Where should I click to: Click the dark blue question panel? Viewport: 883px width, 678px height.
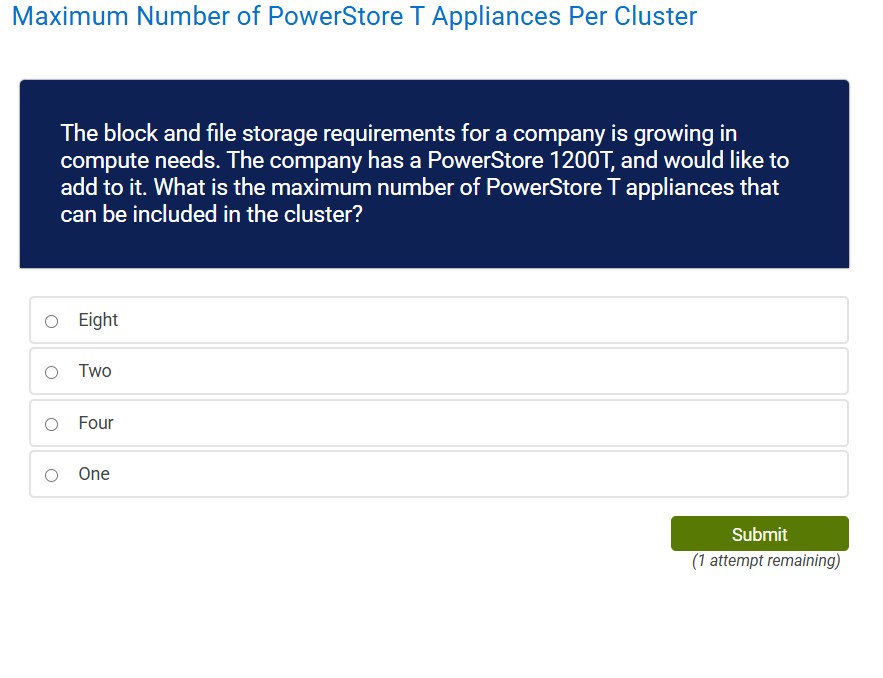coord(433,173)
